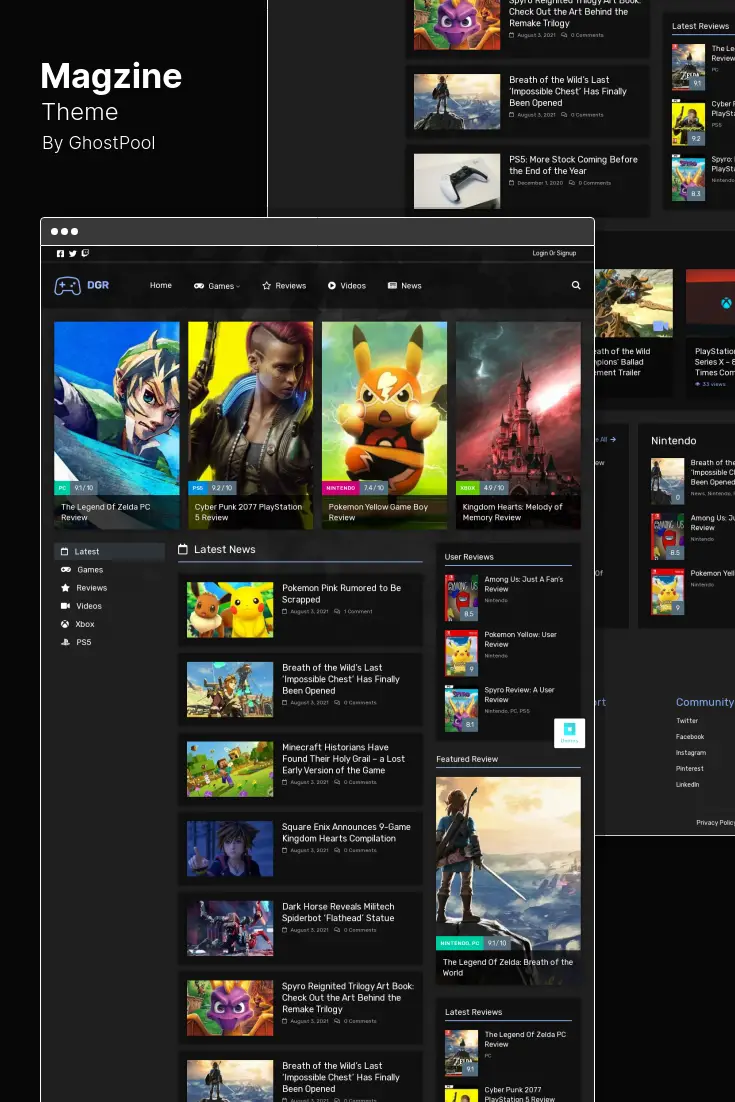The image size is (735, 1102).
Task: Click the Pokemon Pink Eevee and Pikachu thumbnail
Action: tap(230, 609)
